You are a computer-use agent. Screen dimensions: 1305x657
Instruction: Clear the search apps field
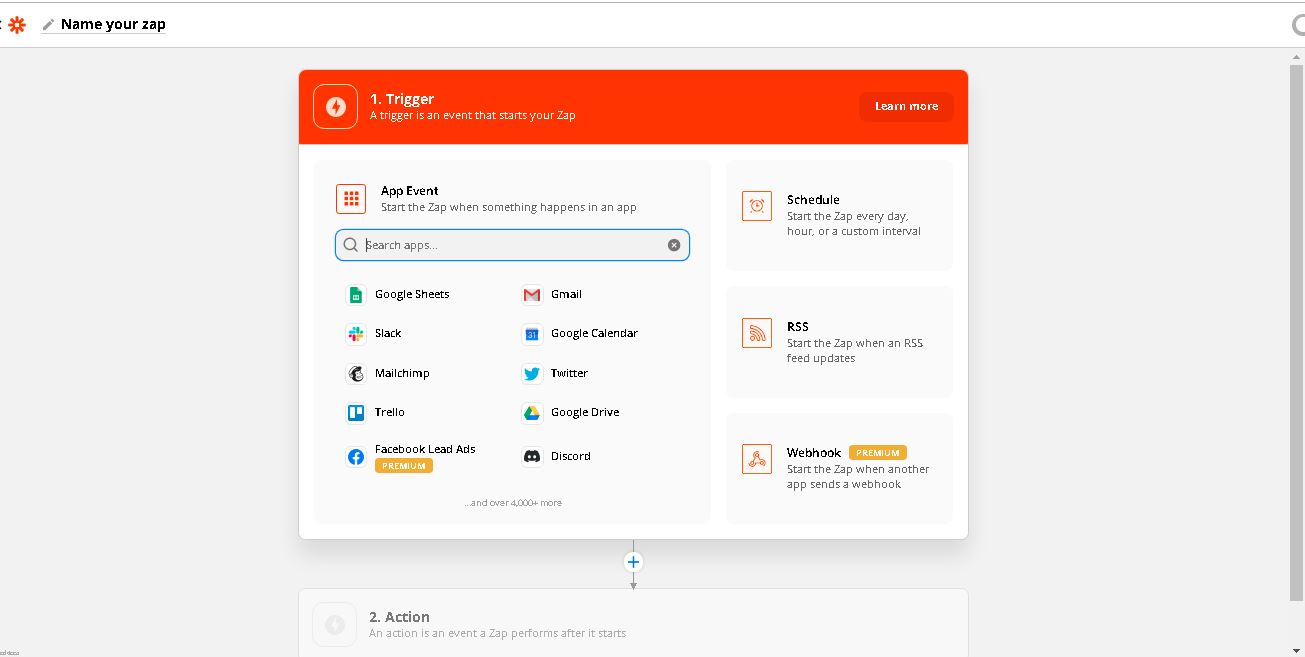[x=674, y=245]
